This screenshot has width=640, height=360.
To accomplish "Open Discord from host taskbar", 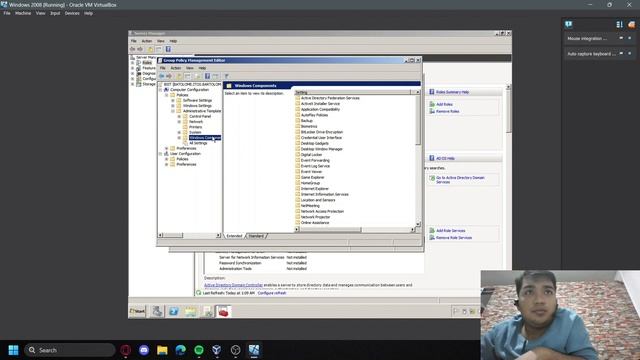I will [x=144, y=350].
